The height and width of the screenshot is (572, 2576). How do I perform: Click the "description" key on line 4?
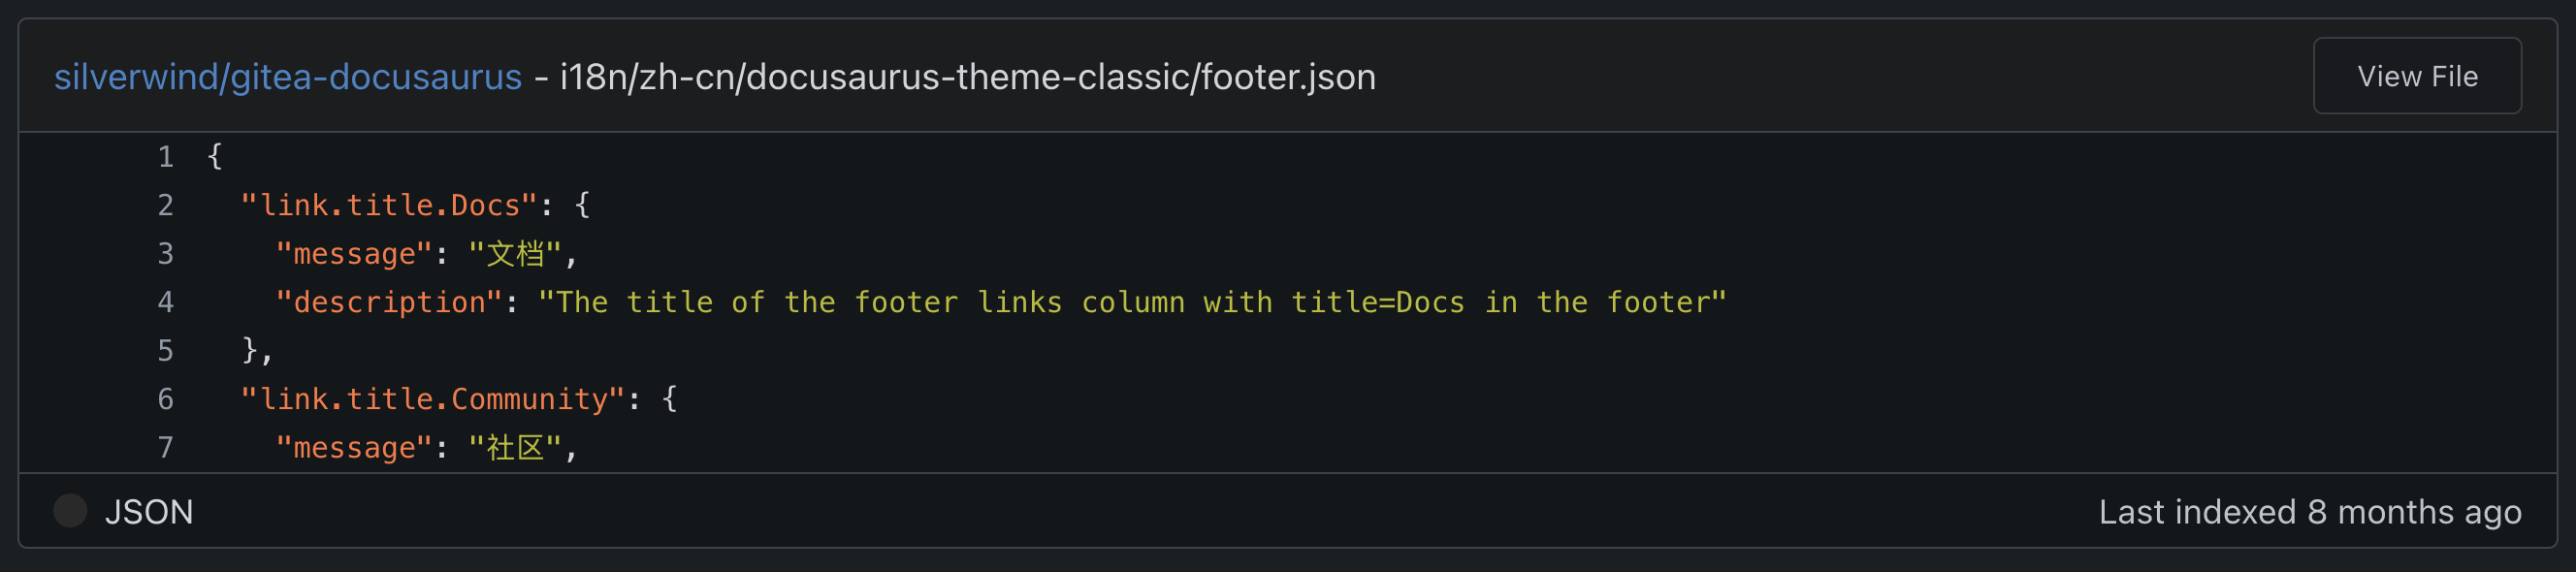click(x=389, y=302)
